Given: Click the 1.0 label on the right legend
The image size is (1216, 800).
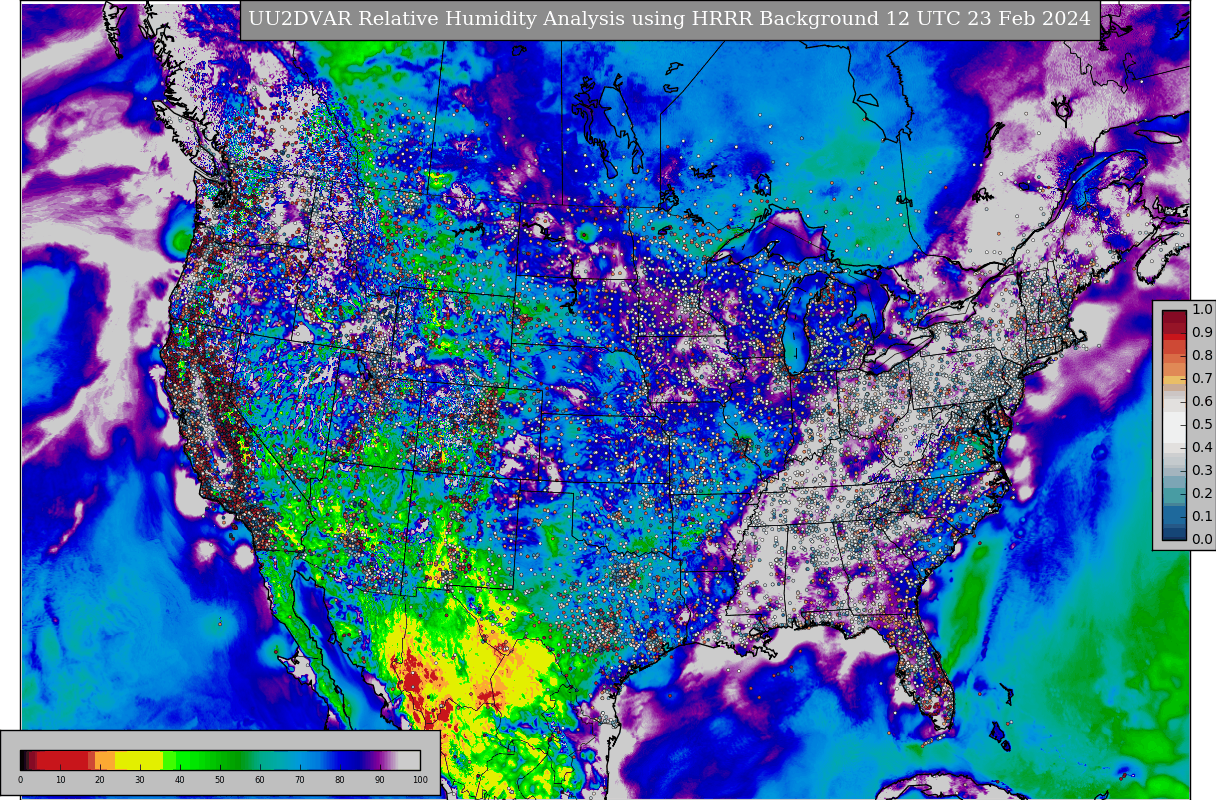Looking at the screenshot, I should (x=1202, y=310).
